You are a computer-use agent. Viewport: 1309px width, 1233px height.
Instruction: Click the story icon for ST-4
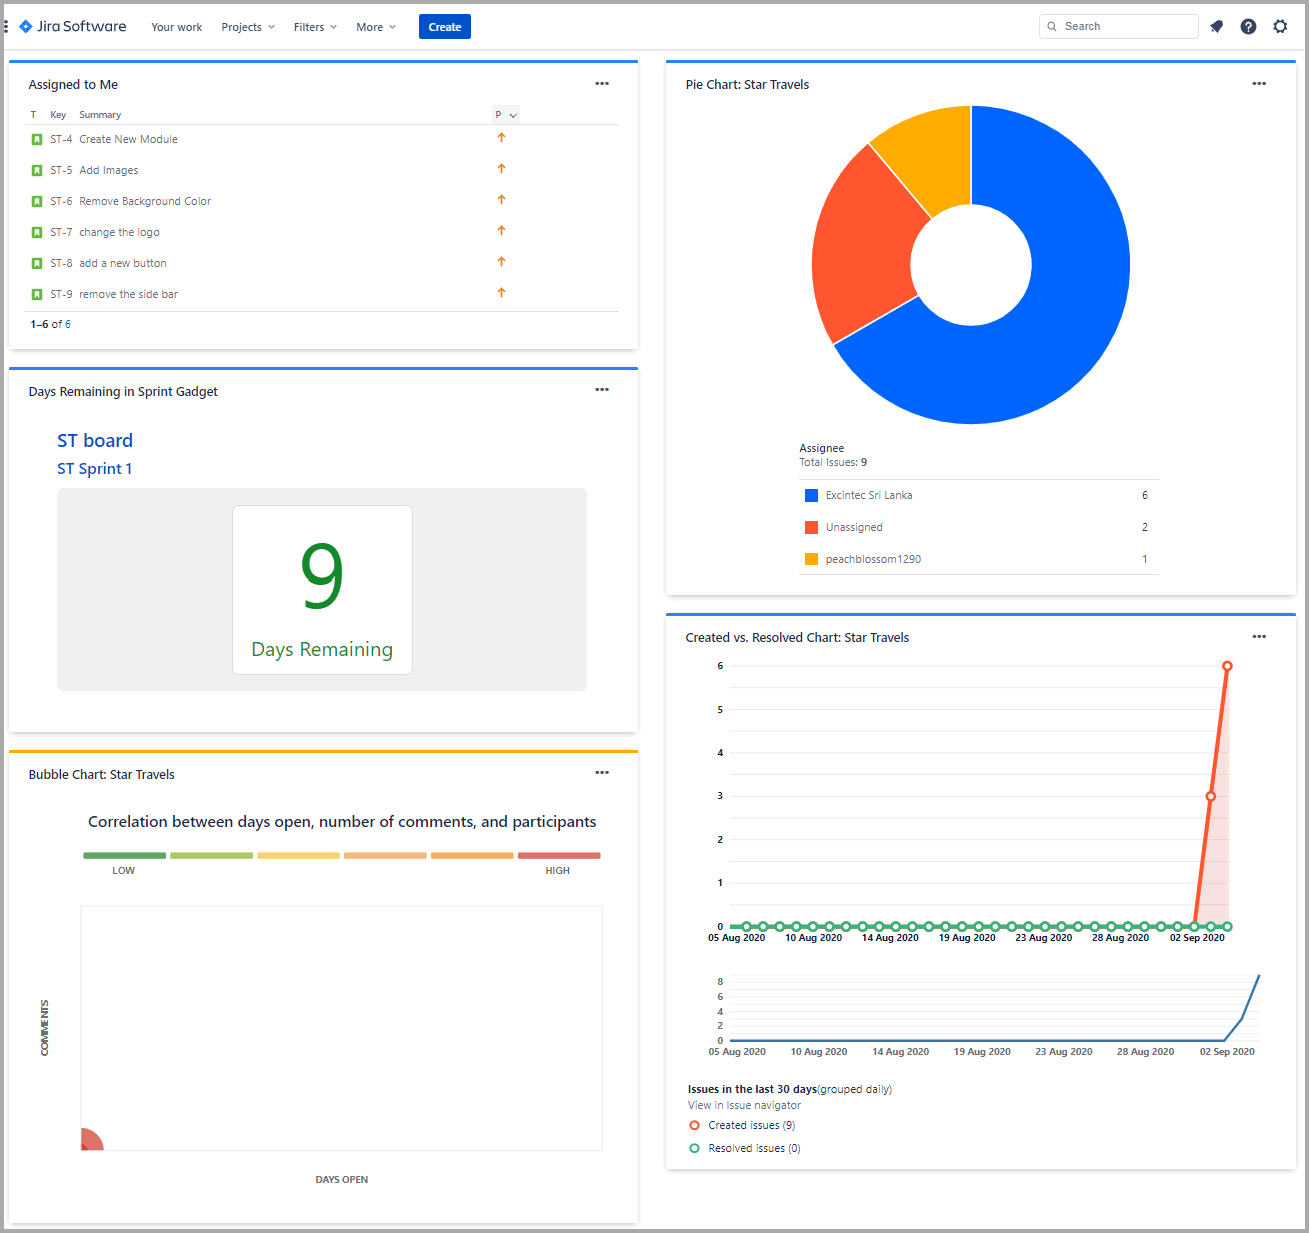pos(37,140)
